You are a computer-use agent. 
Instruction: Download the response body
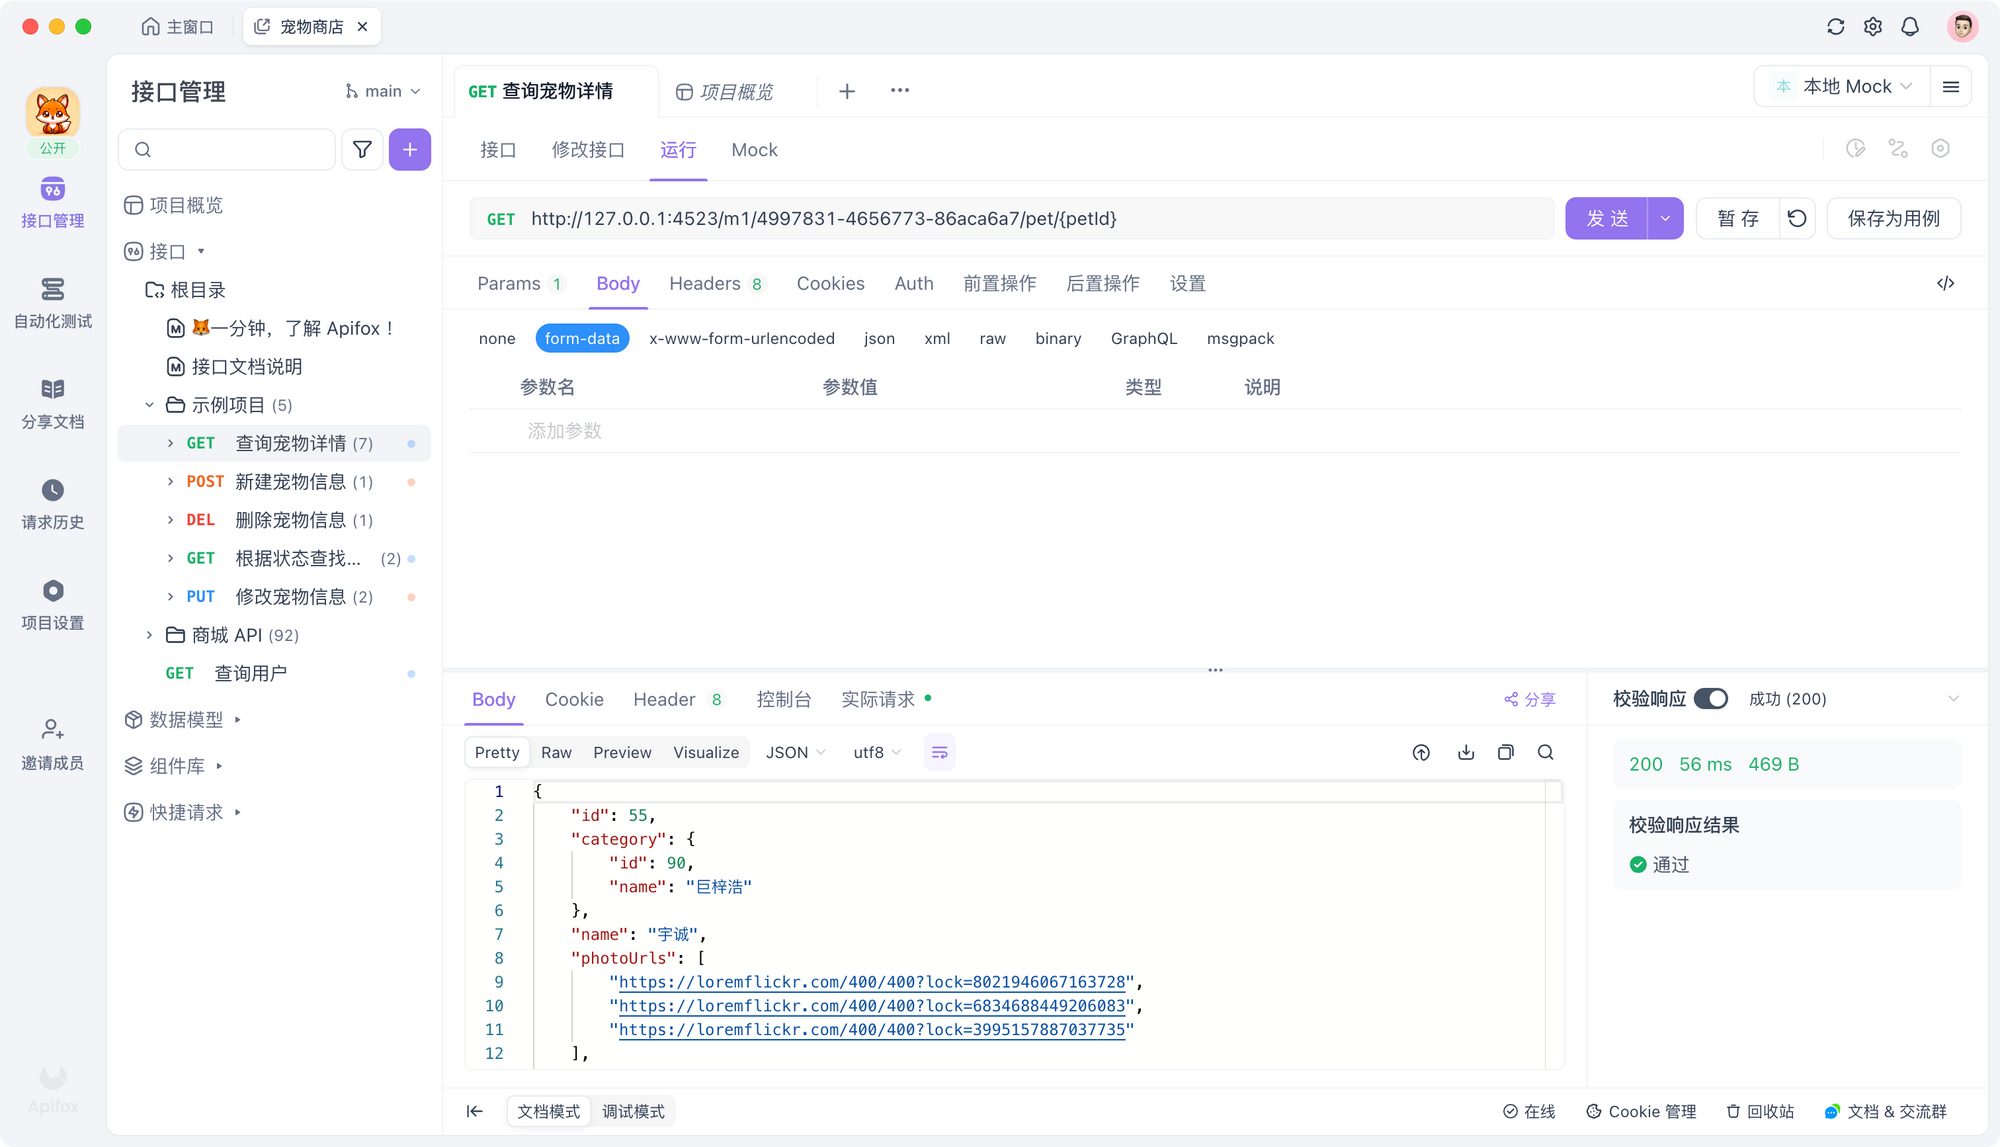pos(1466,751)
